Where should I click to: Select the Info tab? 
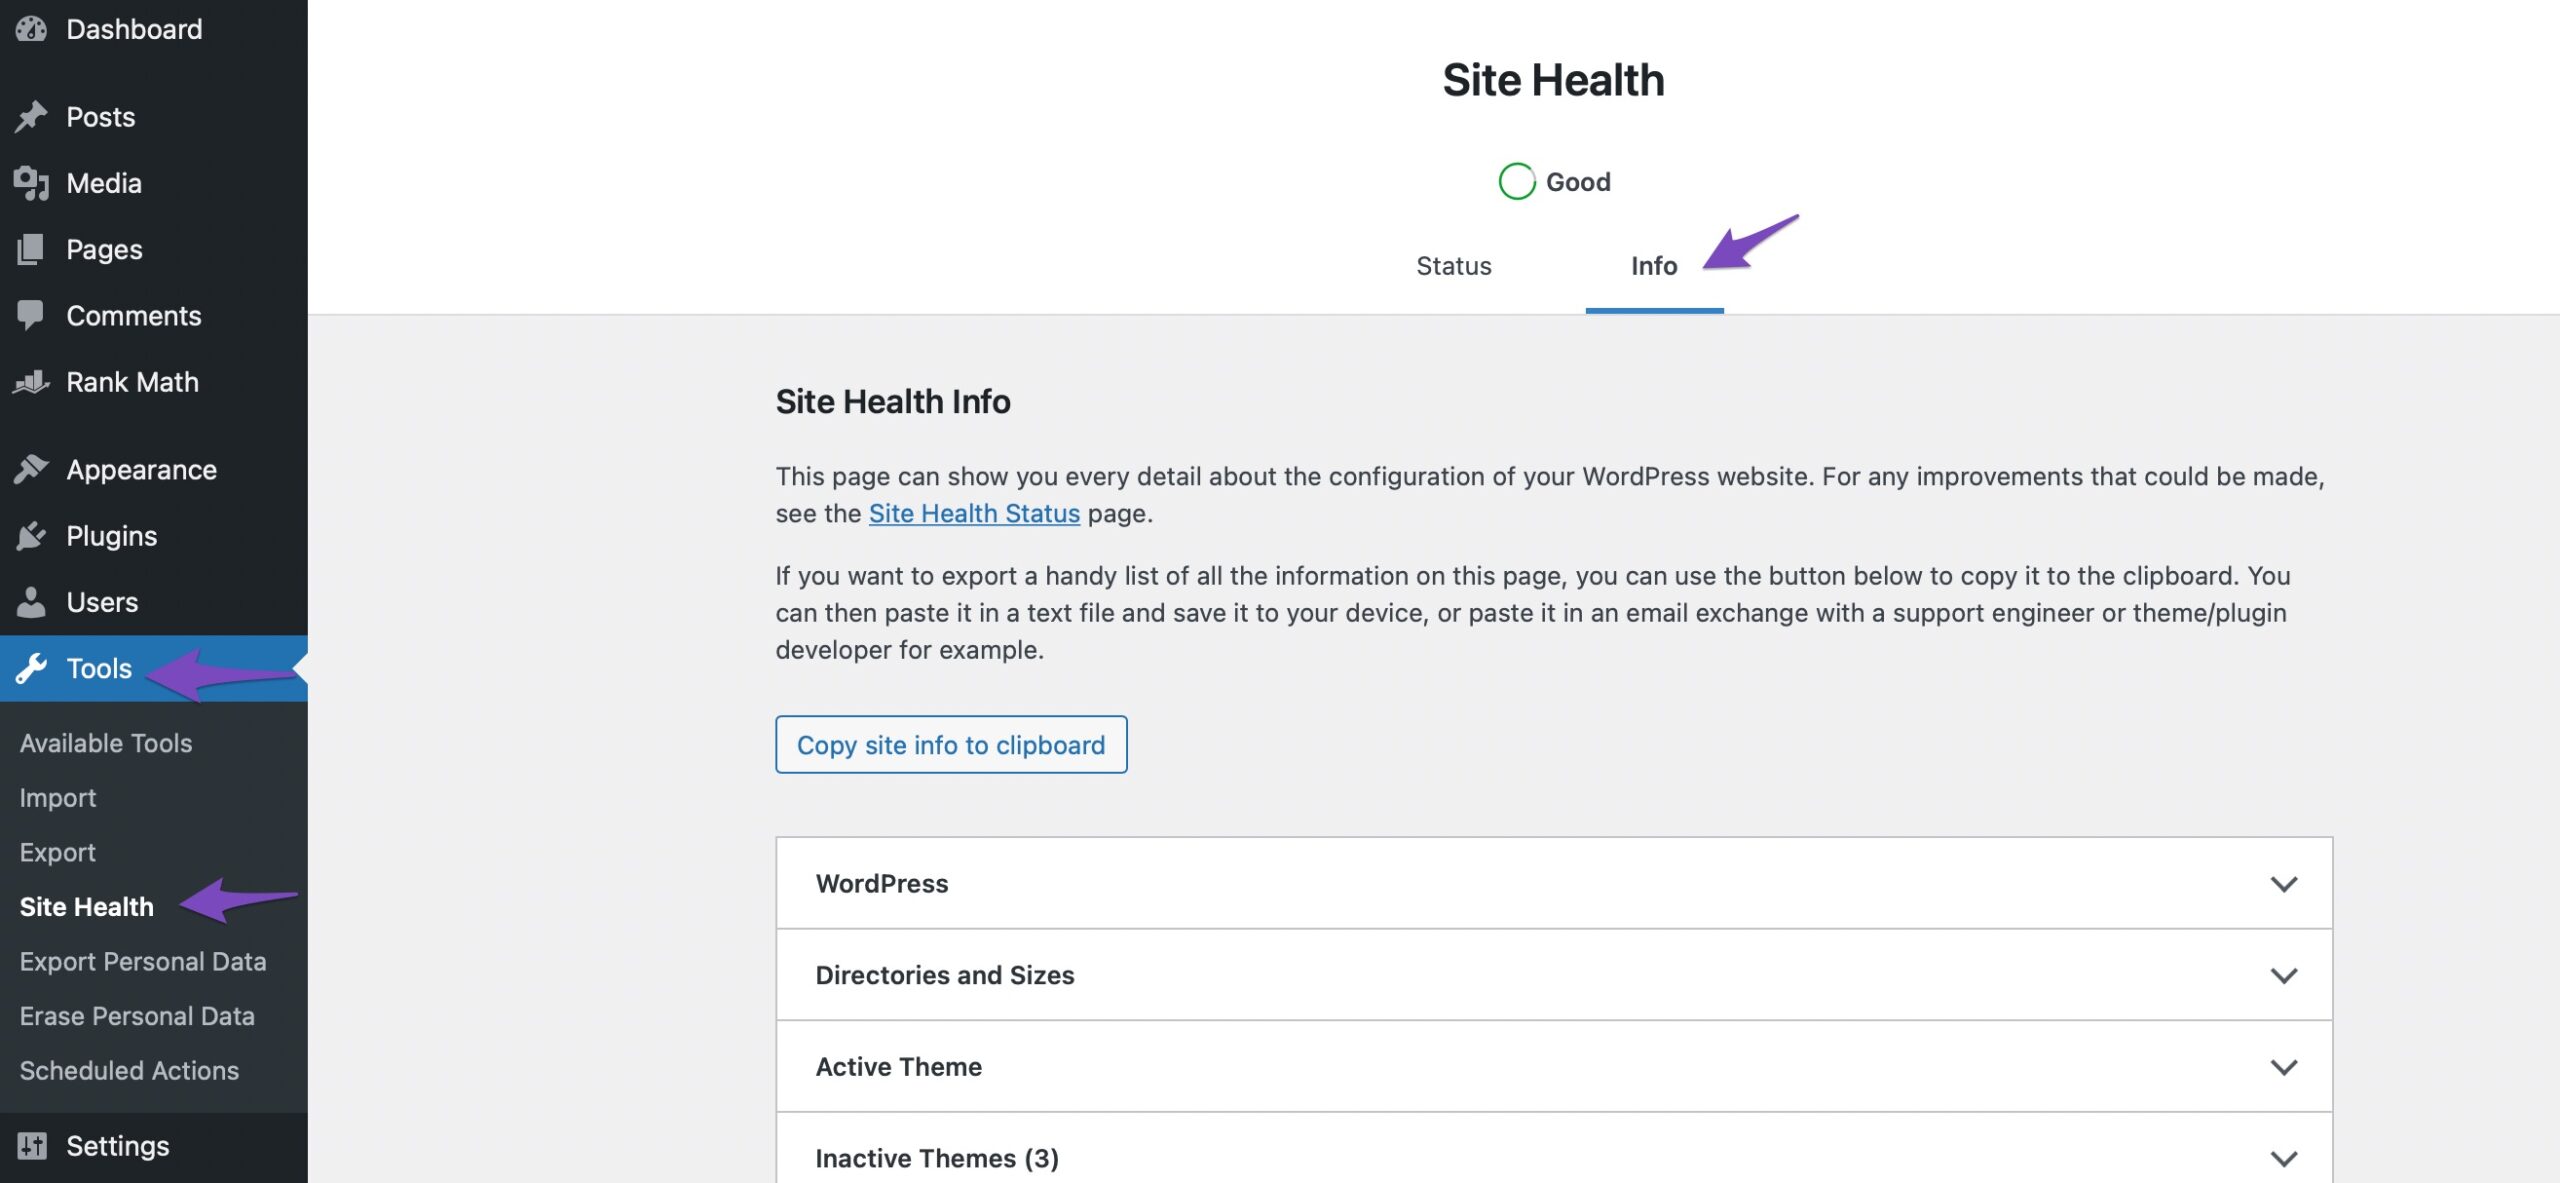(1654, 264)
